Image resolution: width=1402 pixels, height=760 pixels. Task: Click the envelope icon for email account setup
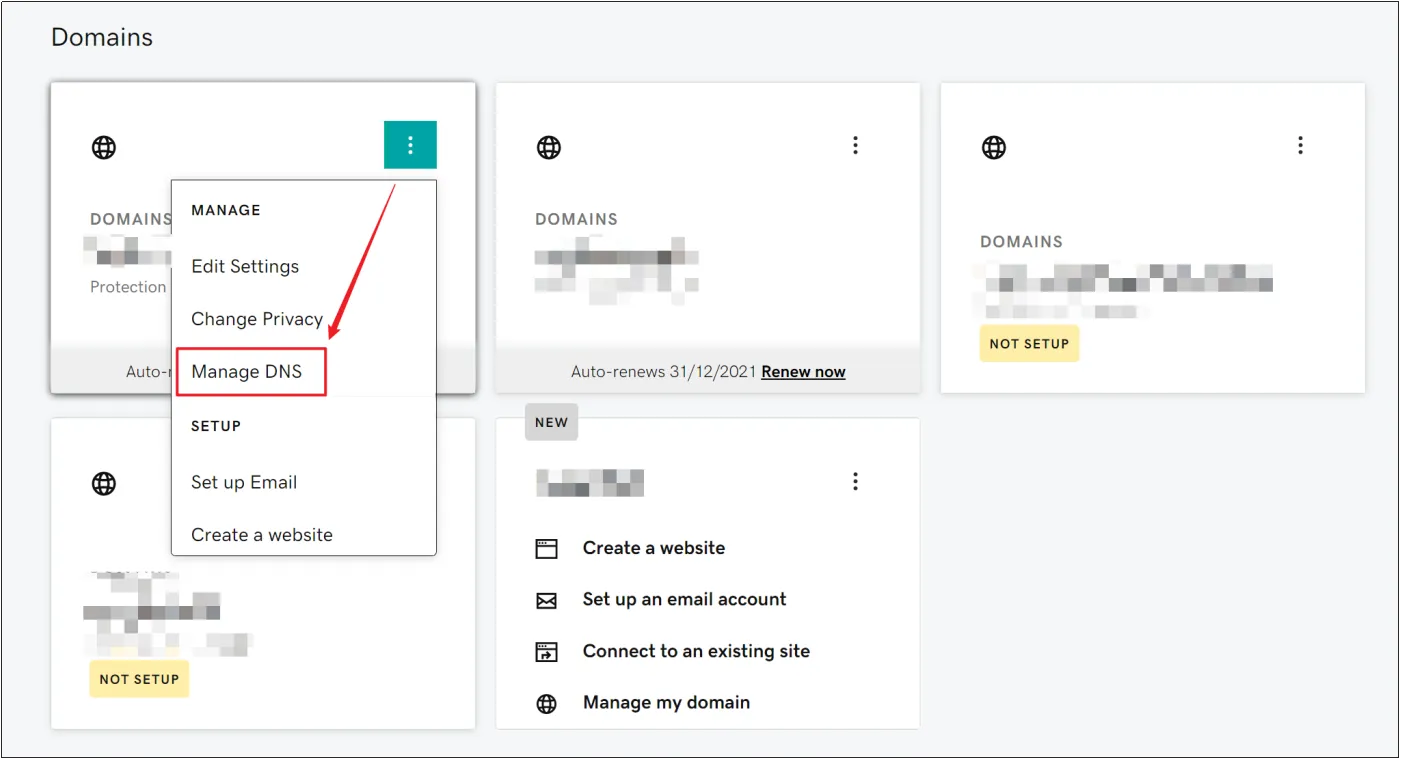tap(546, 600)
